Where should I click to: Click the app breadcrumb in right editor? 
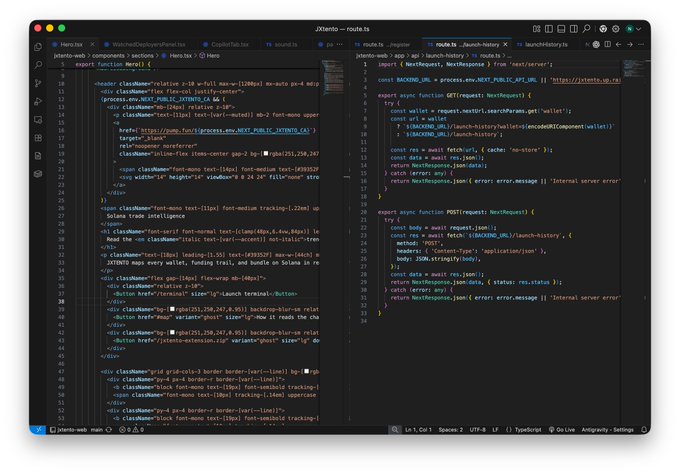pos(399,55)
